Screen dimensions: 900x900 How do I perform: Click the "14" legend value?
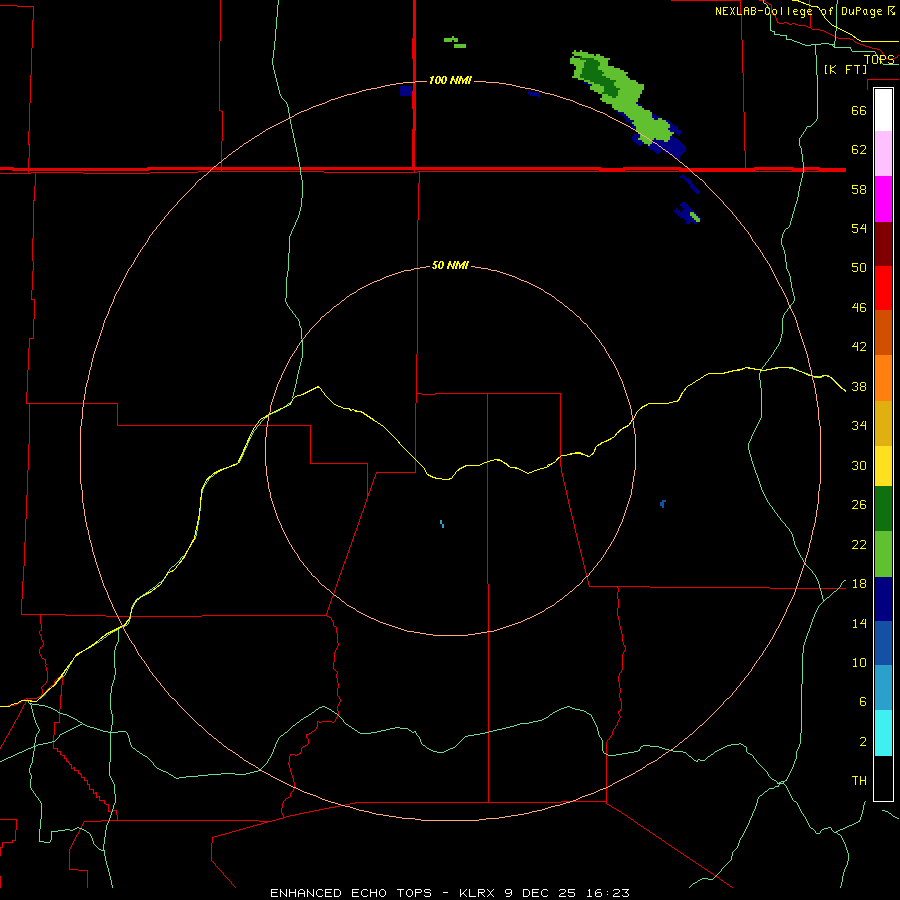pyautogui.click(x=859, y=623)
